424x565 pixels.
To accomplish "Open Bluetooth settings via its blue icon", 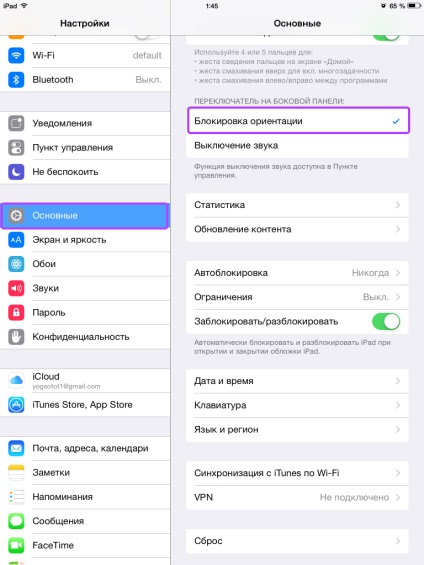I will (16, 80).
